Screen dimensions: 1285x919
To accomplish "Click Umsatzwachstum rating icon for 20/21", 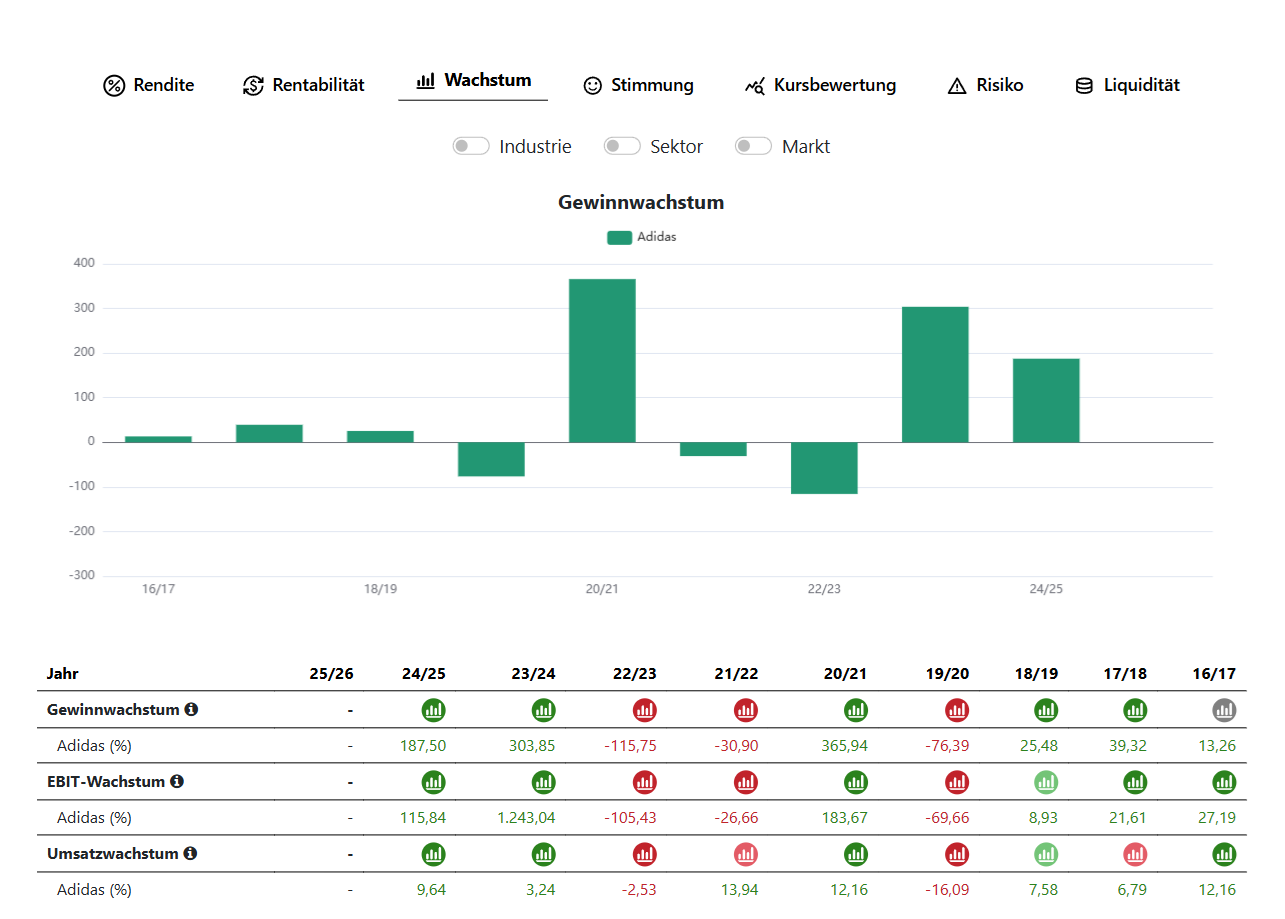I will (856, 854).
